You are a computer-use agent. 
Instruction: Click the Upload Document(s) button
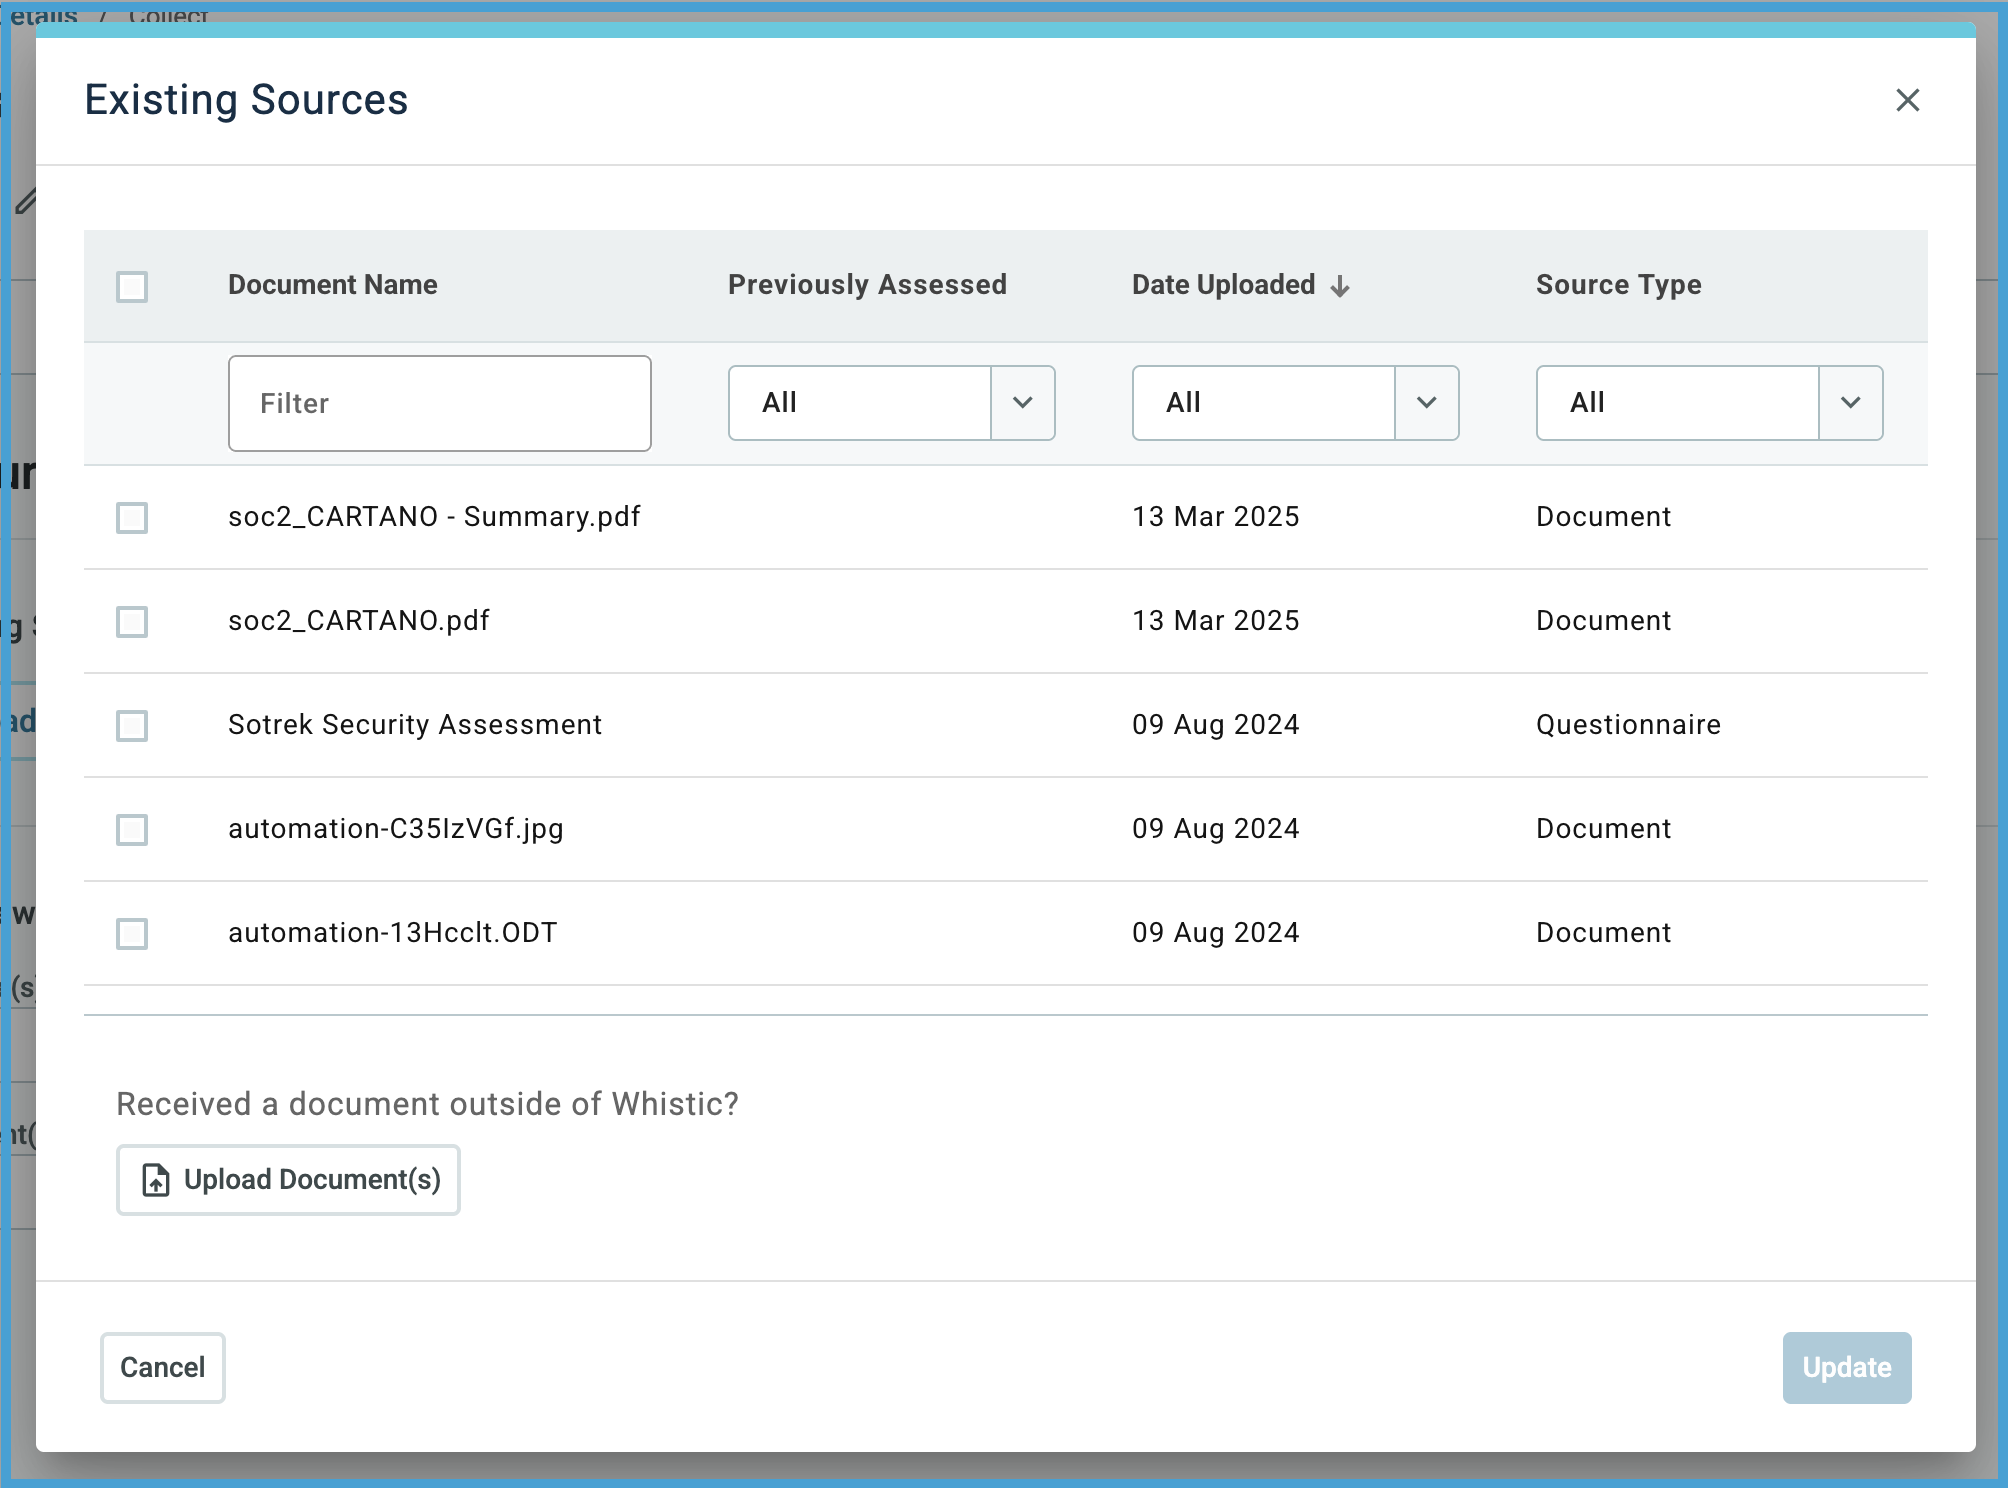coord(287,1180)
